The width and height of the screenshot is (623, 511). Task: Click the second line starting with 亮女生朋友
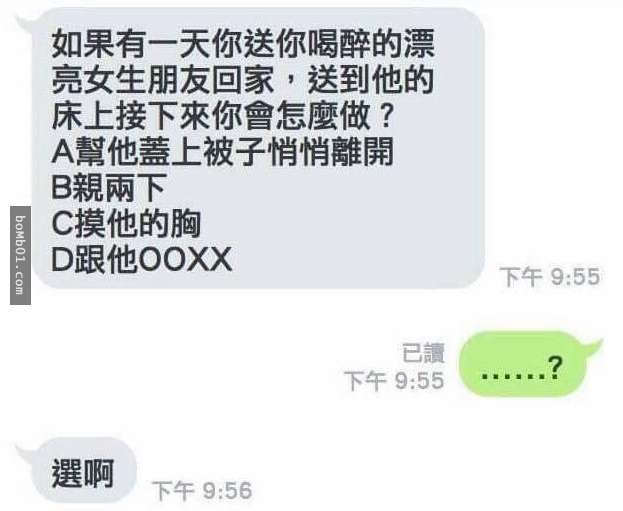click(x=242, y=79)
